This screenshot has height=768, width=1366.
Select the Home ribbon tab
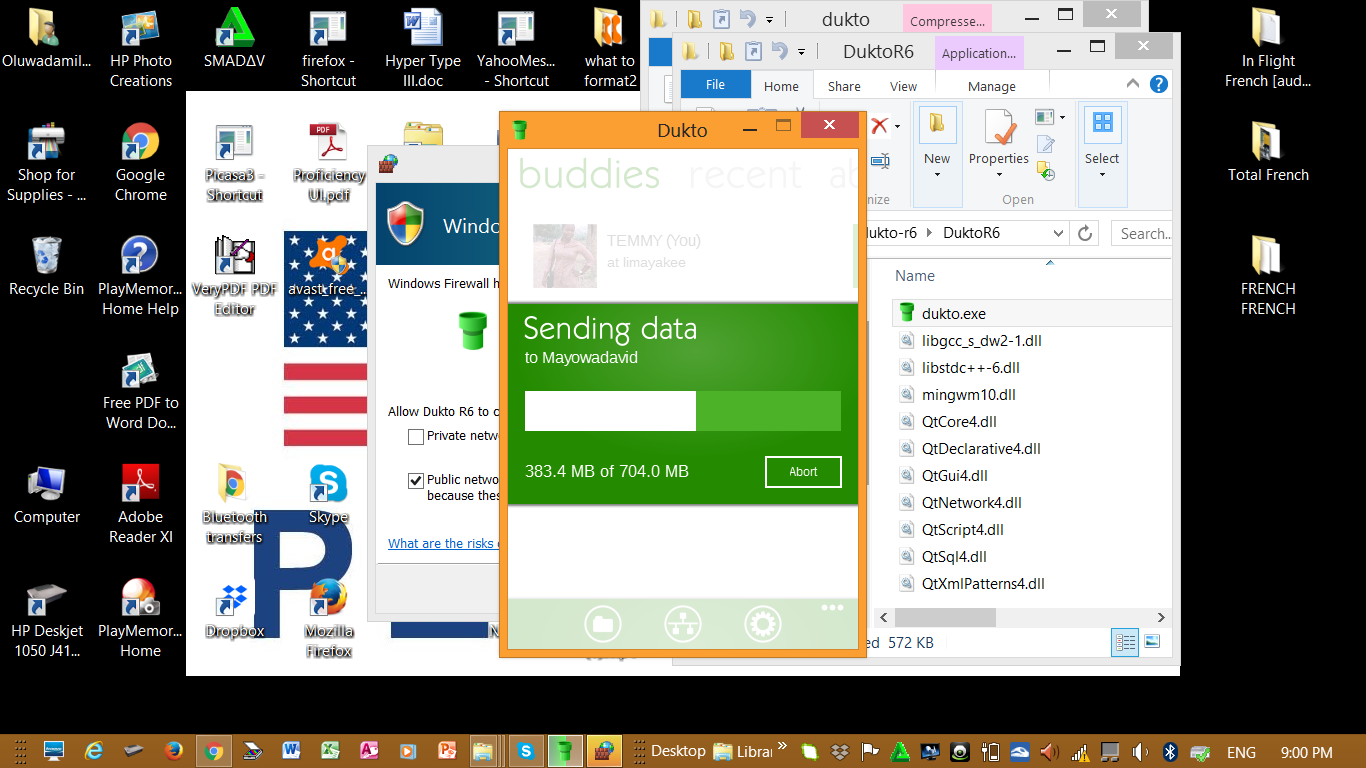[781, 86]
